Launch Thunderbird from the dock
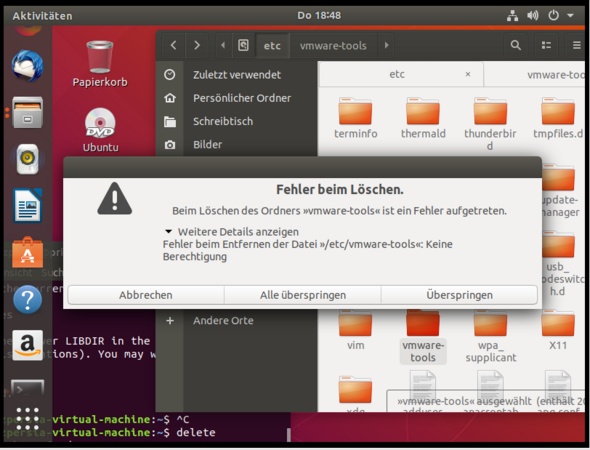This screenshot has width=590, height=450. pyautogui.click(x=27, y=66)
